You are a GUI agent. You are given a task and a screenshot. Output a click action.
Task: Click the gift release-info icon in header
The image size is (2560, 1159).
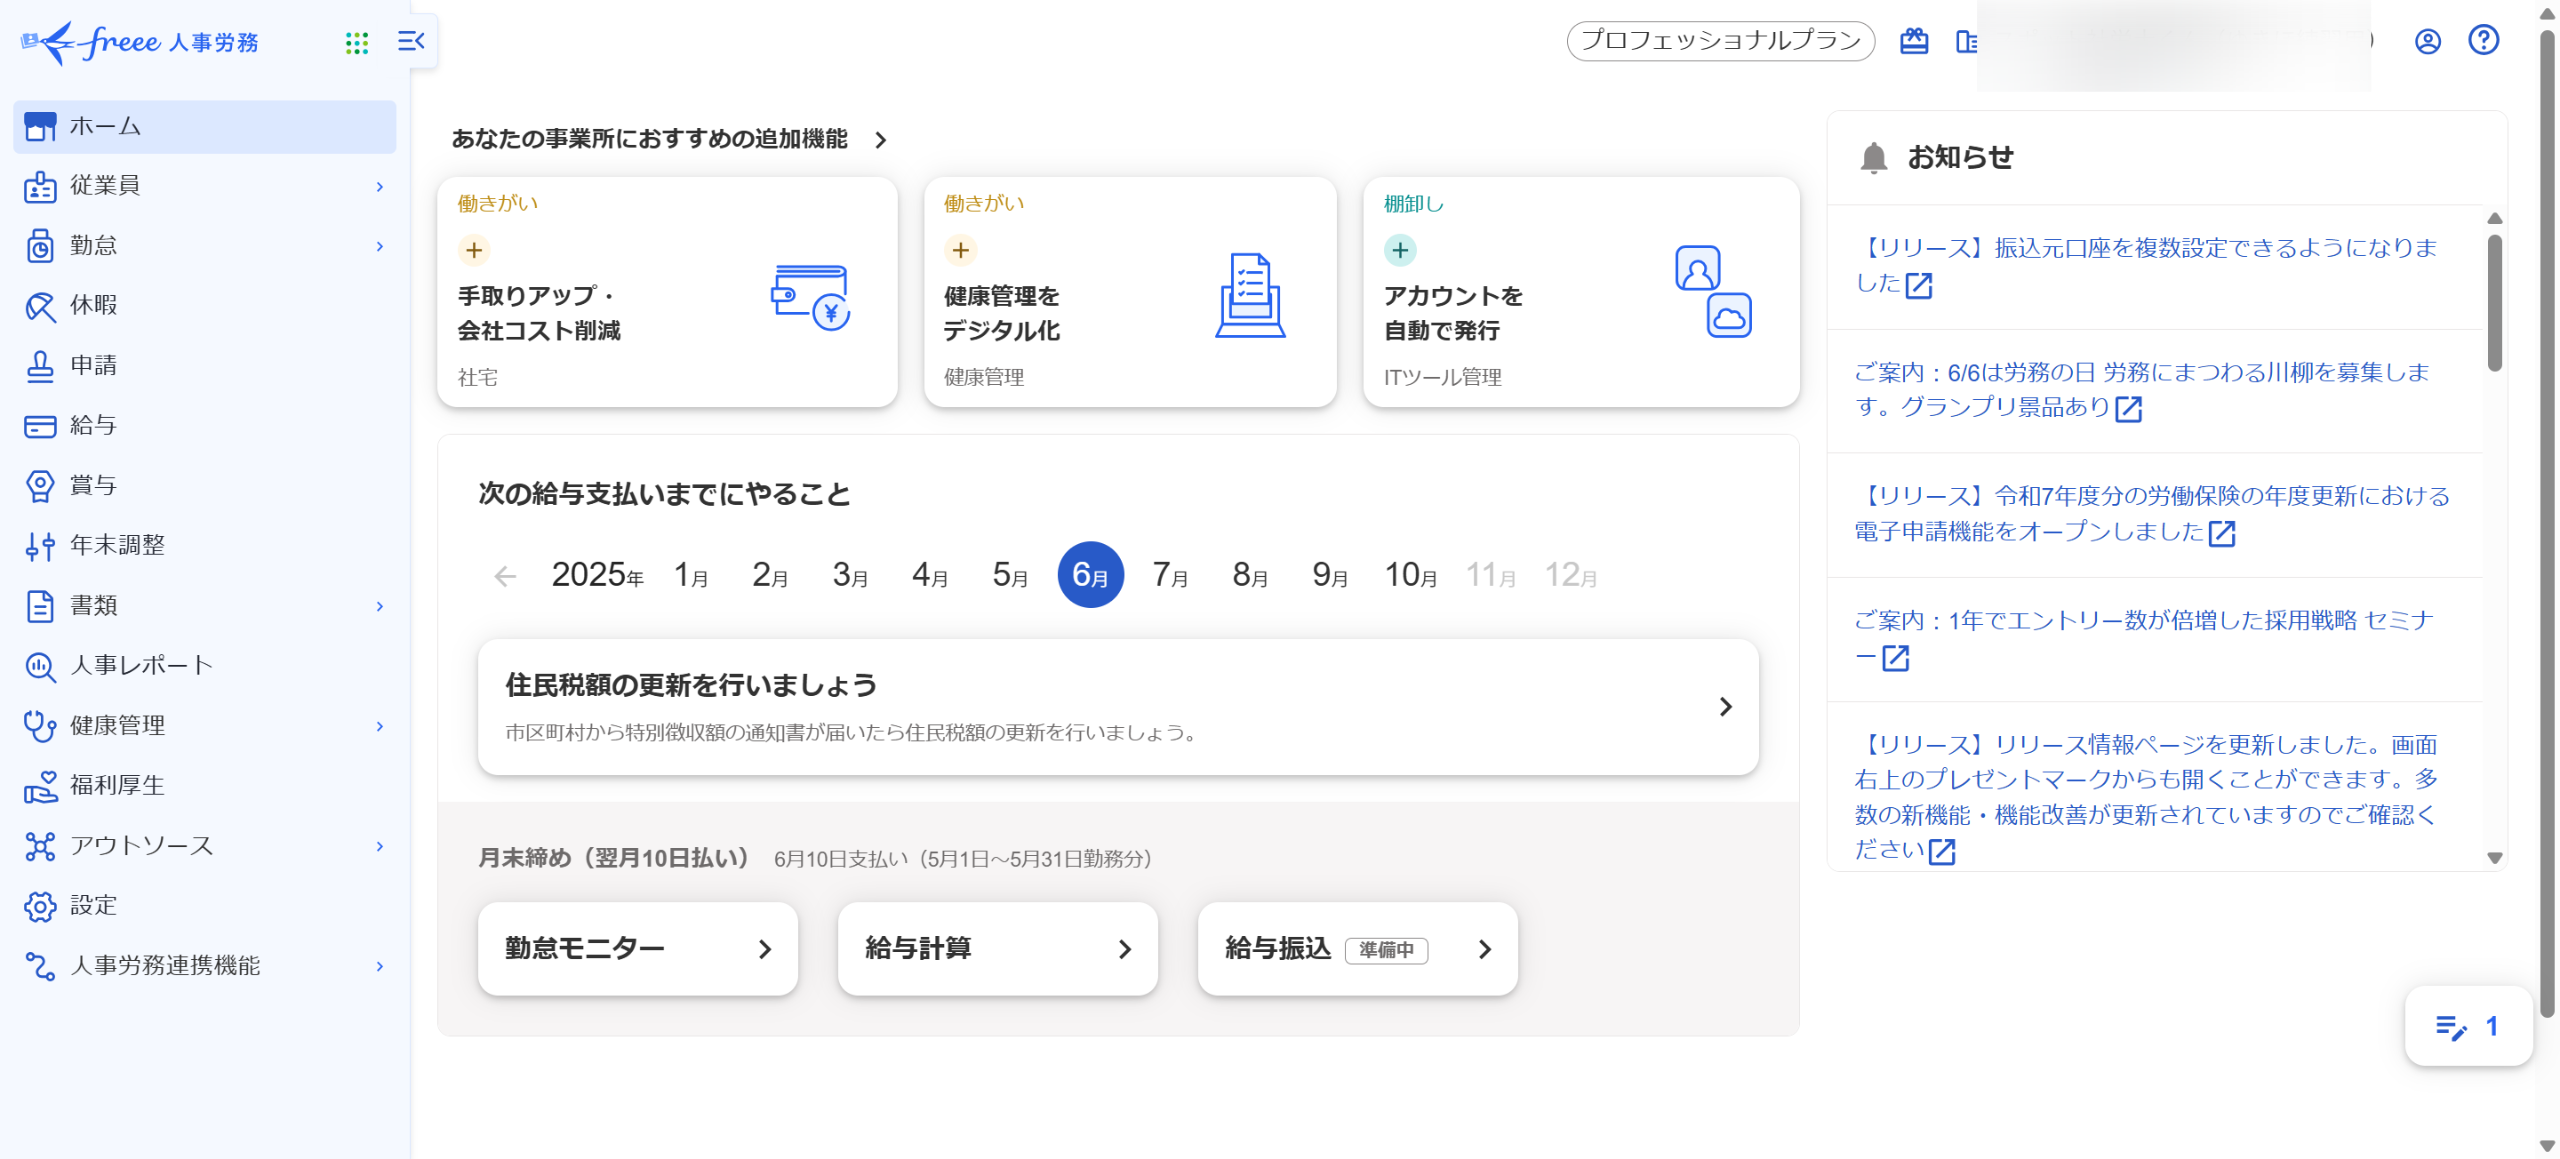pyautogui.click(x=1913, y=41)
